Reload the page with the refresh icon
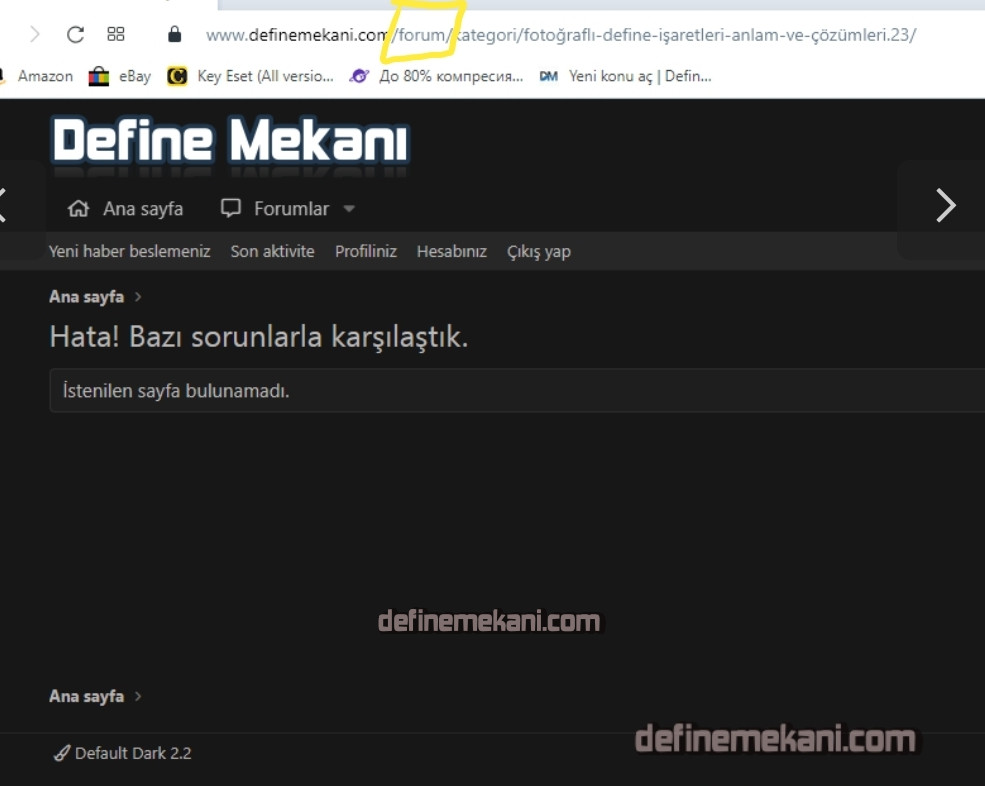 pos(75,35)
